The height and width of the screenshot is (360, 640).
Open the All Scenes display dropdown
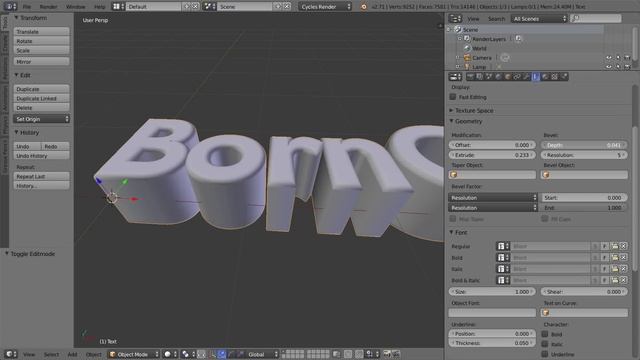tap(539, 19)
